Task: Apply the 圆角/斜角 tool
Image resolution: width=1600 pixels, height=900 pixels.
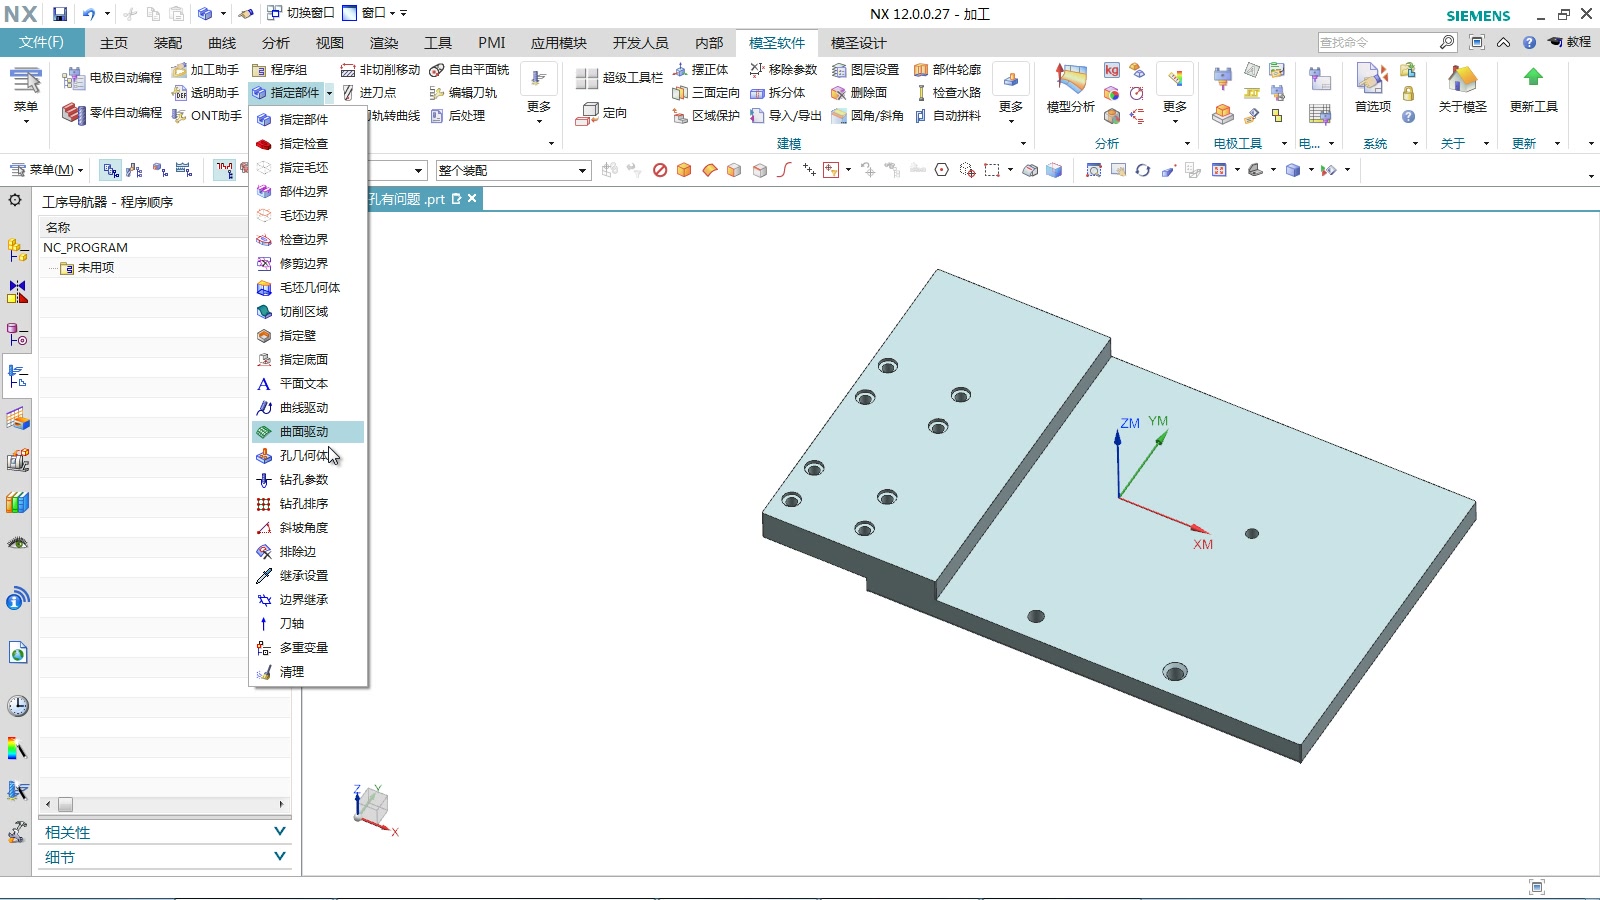Action: [867, 116]
